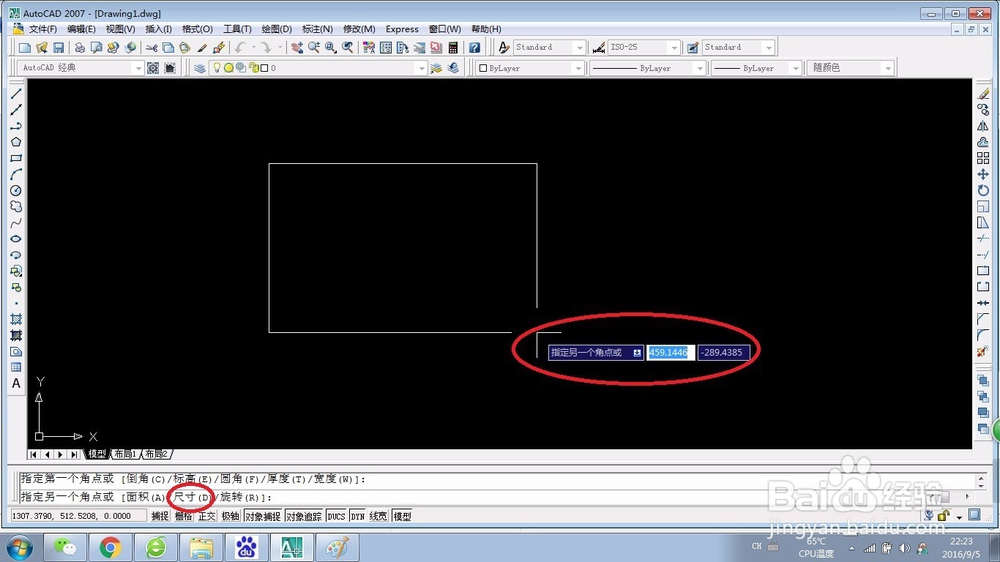The image size is (1000, 562).
Task: Jump to first layout tab arrow
Action: (x=34, y=454)
